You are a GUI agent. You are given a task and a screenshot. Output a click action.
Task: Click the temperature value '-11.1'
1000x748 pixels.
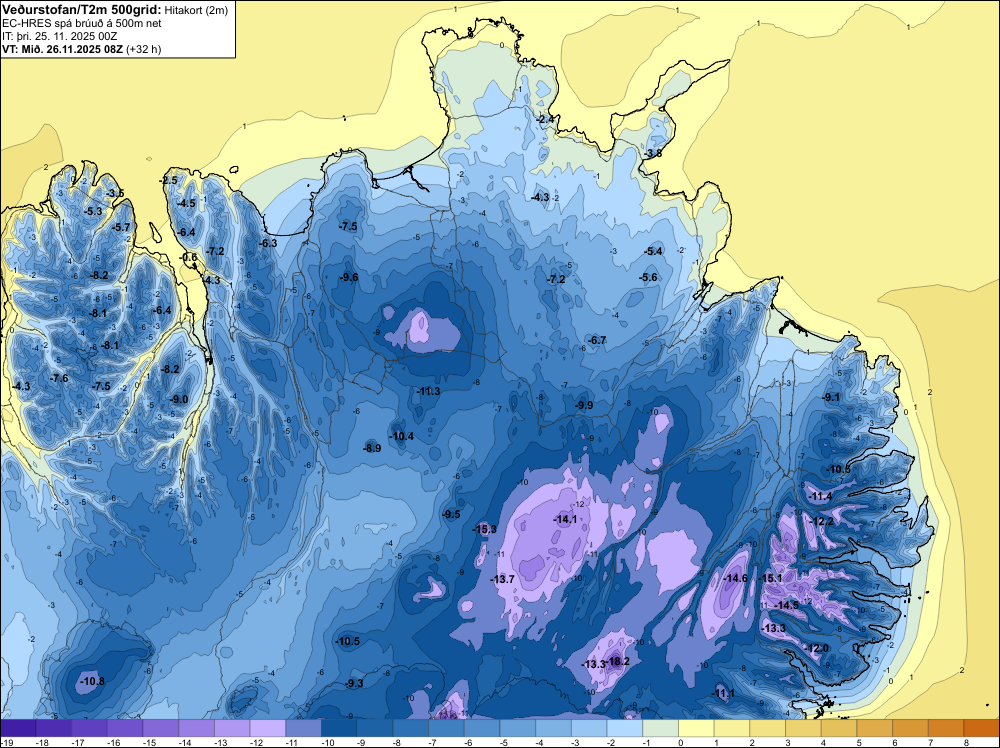(724, 694)
